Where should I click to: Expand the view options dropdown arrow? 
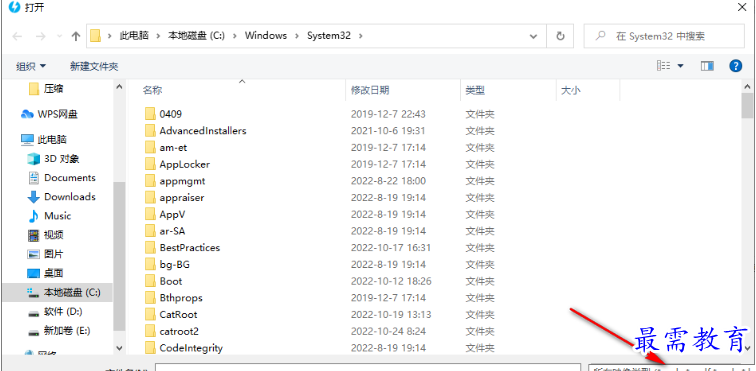pos(681,66)
